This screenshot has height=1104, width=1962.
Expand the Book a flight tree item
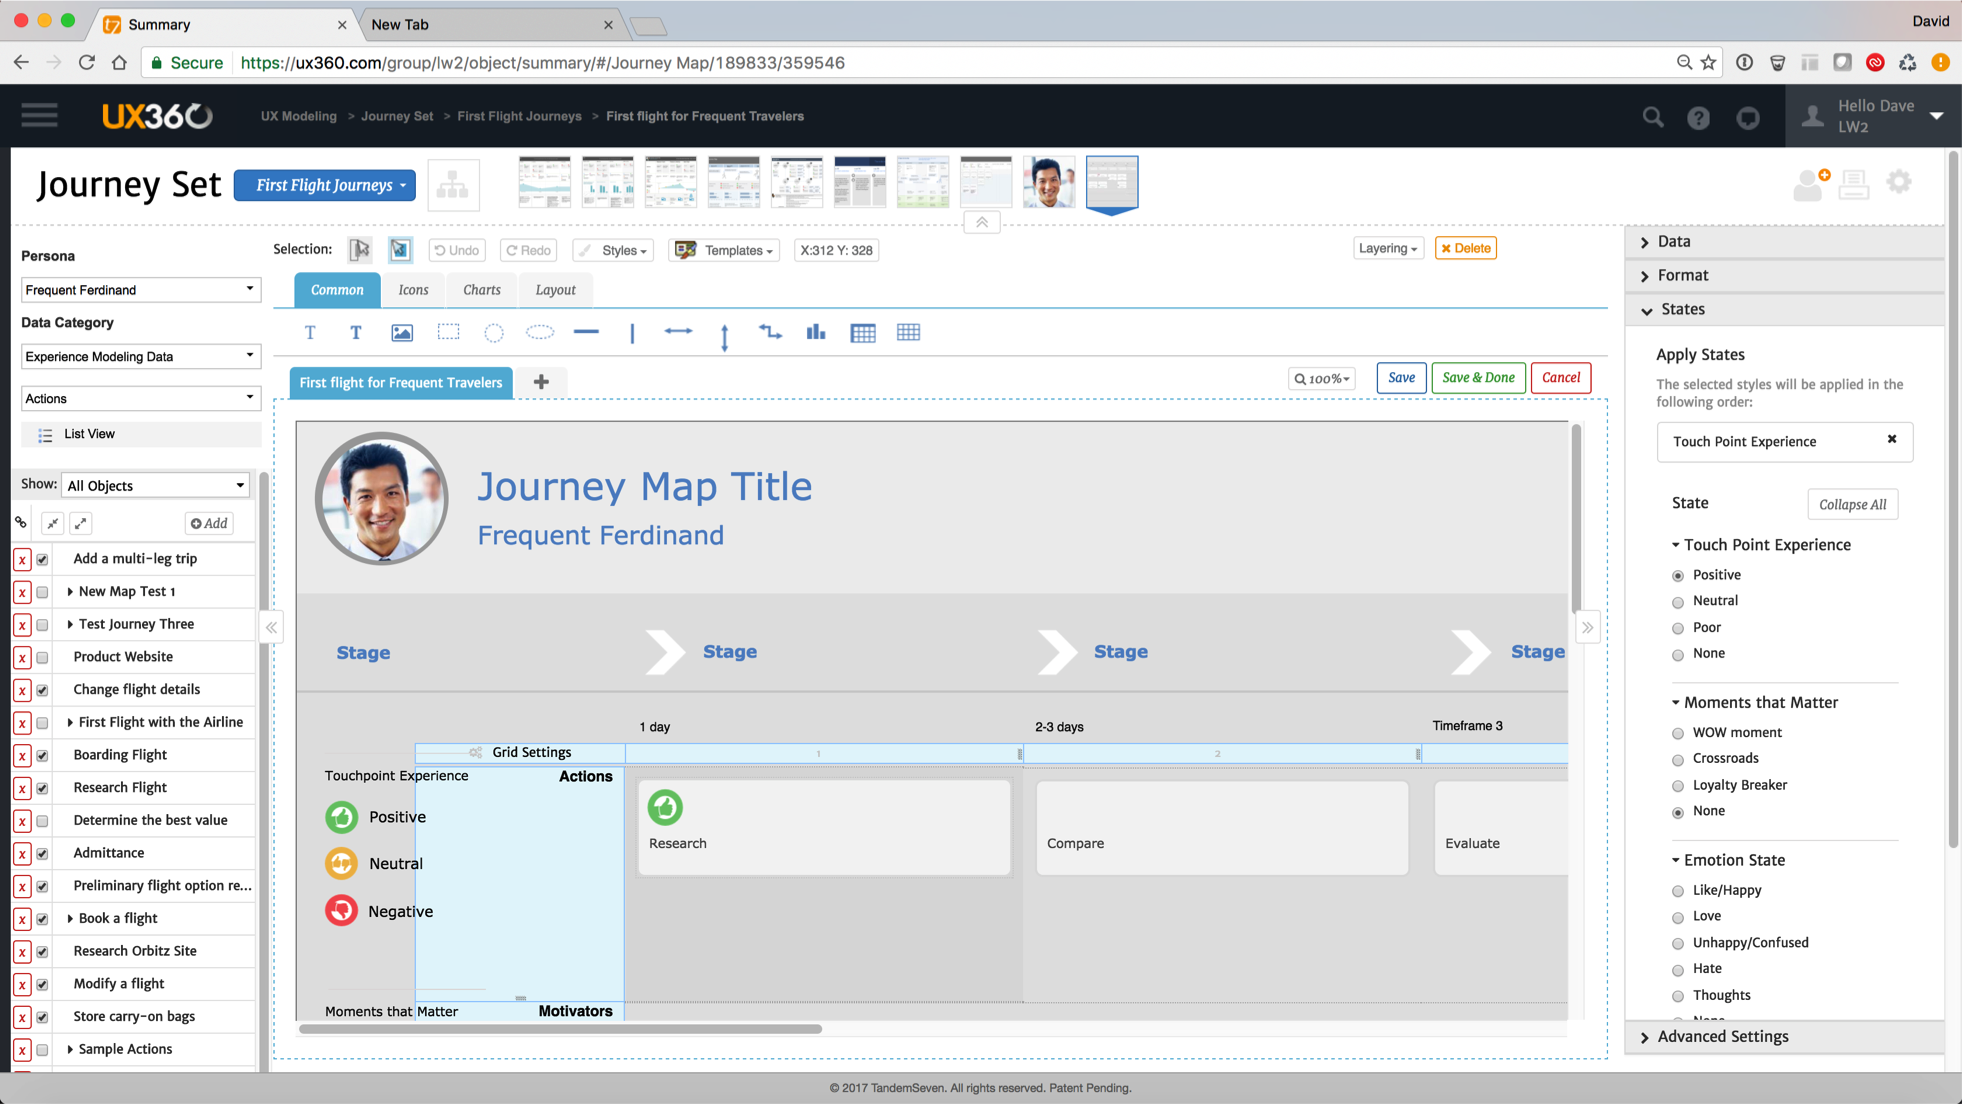point(70,918)
